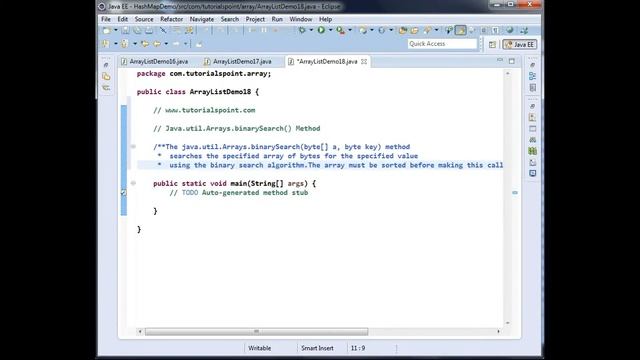Open the Run configurations dropdown arrow
The width and height of the screenshot is (640, 360).
click(330, 30)
